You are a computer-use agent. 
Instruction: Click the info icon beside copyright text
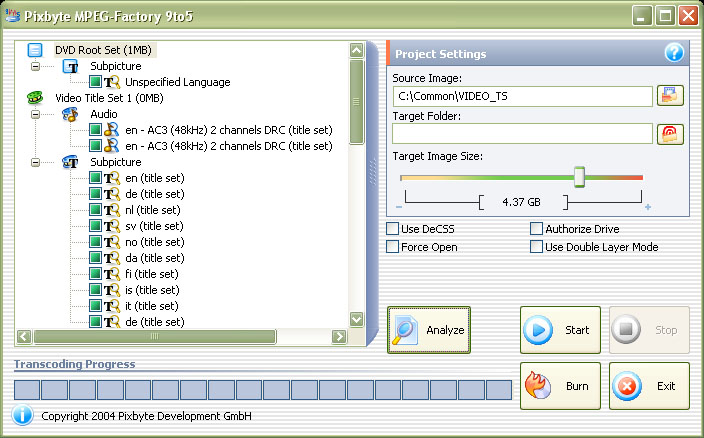[x=22, y=415]
